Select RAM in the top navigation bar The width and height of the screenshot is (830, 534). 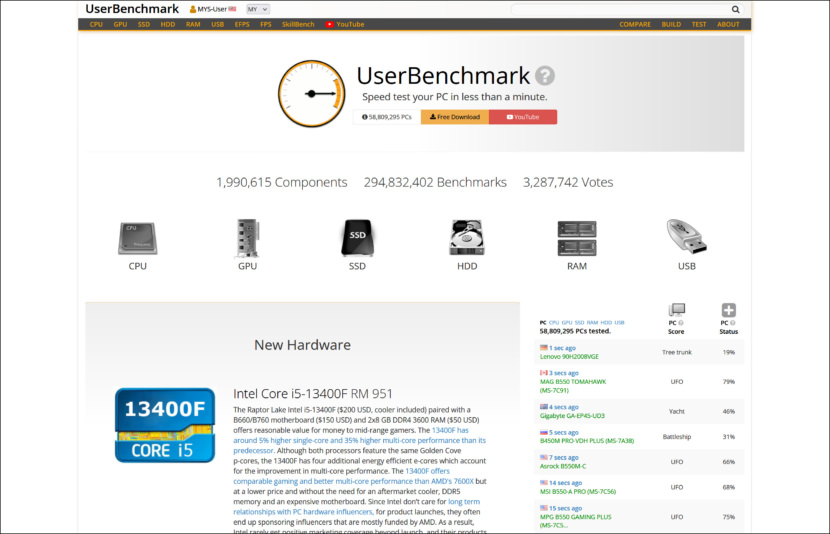pos(193,24)
